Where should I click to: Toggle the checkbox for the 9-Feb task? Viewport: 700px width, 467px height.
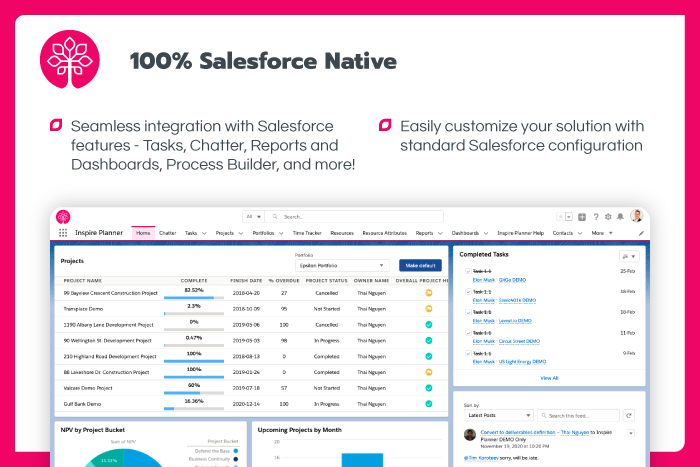pyautogui.click(x=468, y=353)
